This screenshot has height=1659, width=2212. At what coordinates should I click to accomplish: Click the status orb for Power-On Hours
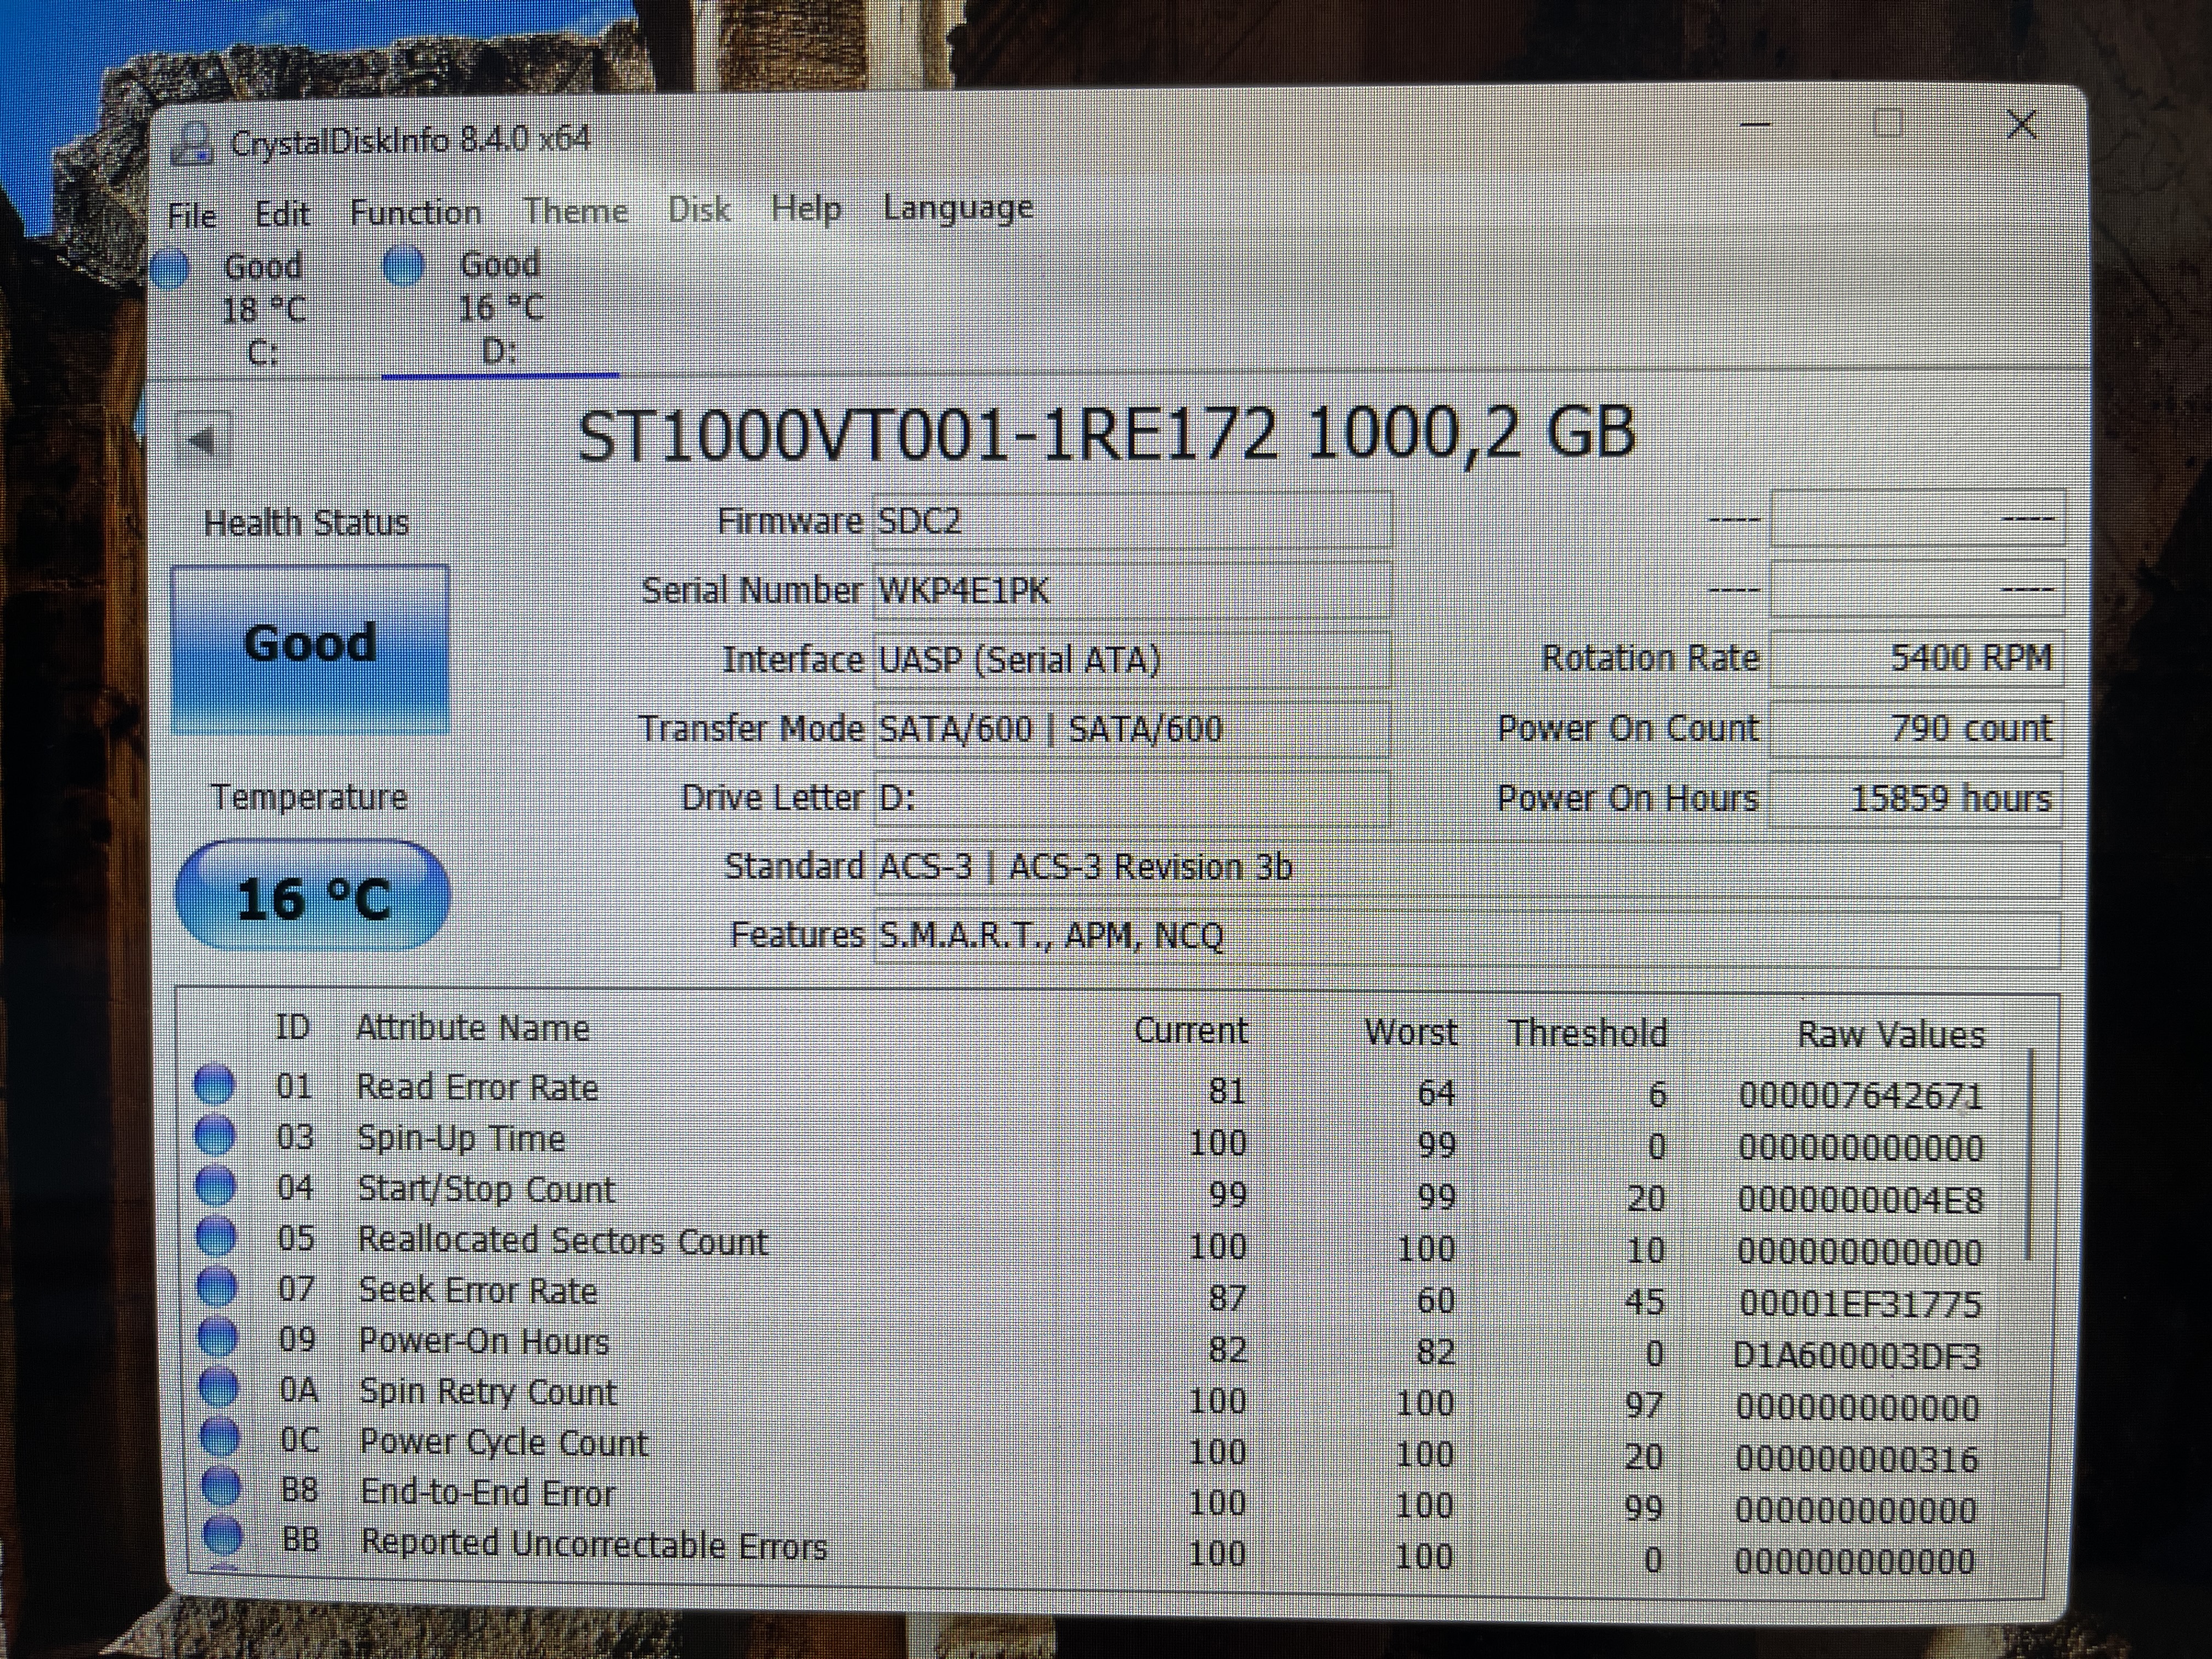coord(218,1337)
